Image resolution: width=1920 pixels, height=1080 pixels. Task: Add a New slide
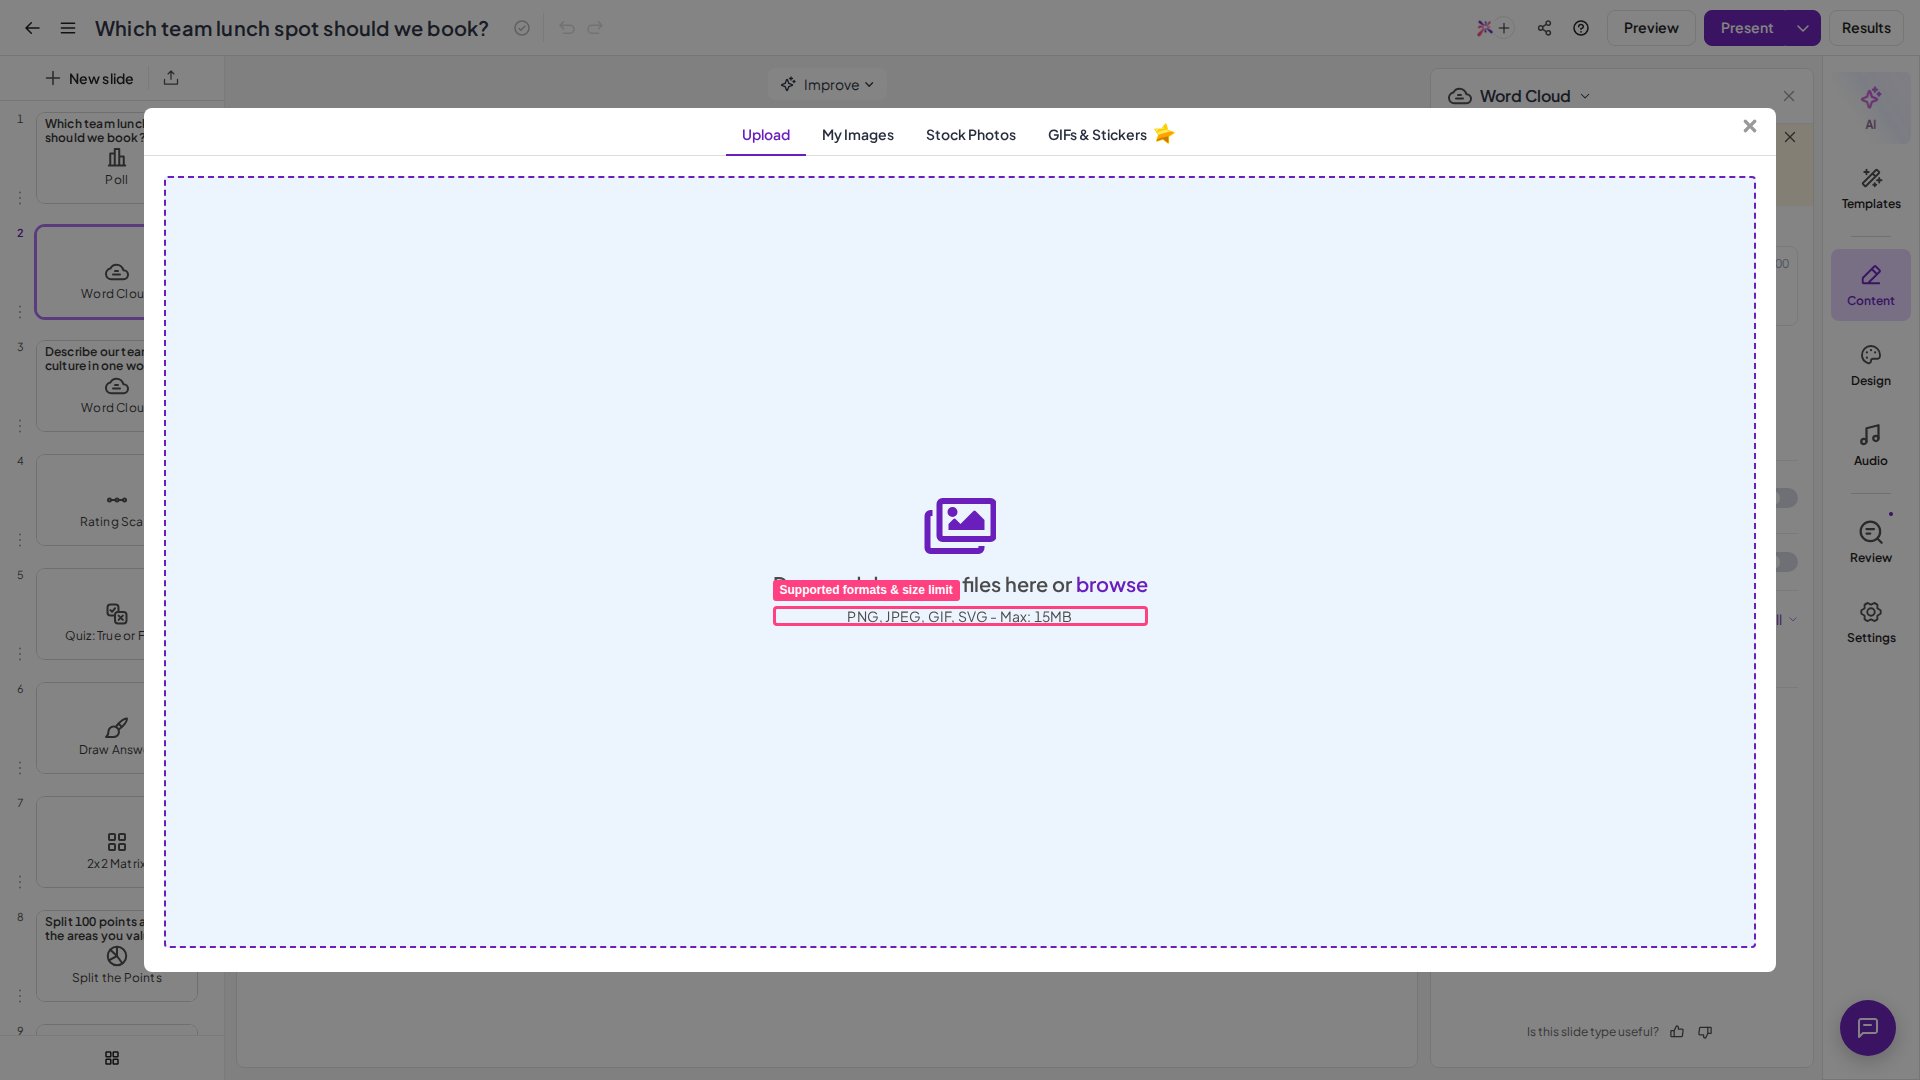(x=89, y=78)
